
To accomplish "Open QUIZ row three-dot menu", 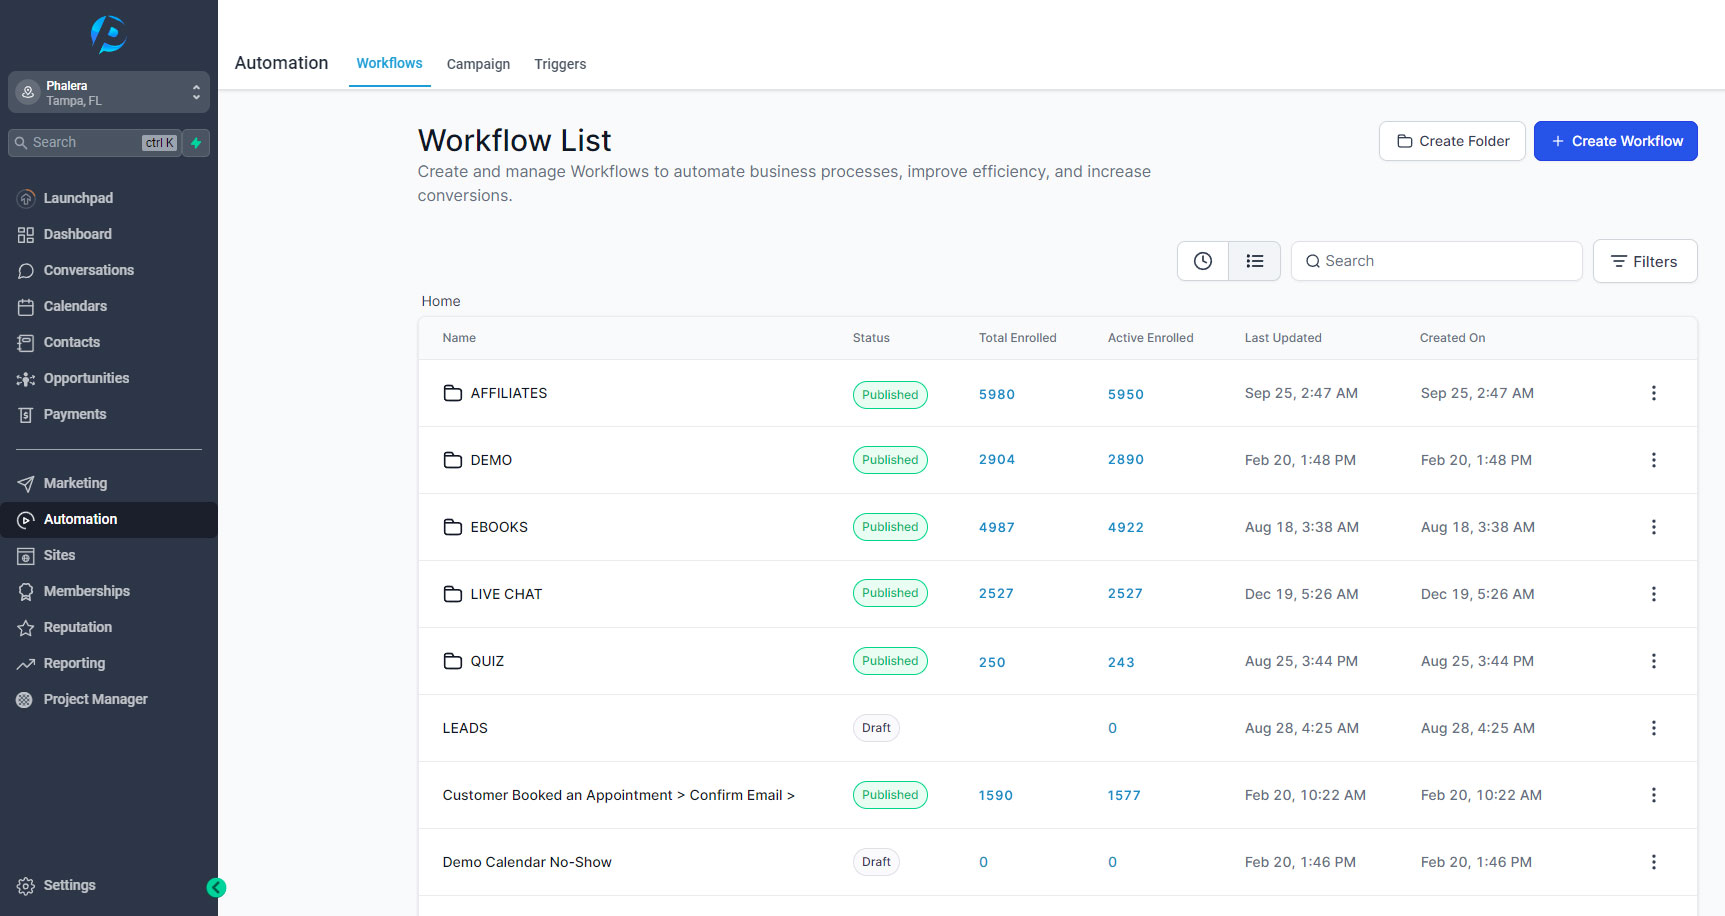I will [x=1653, y=661].
